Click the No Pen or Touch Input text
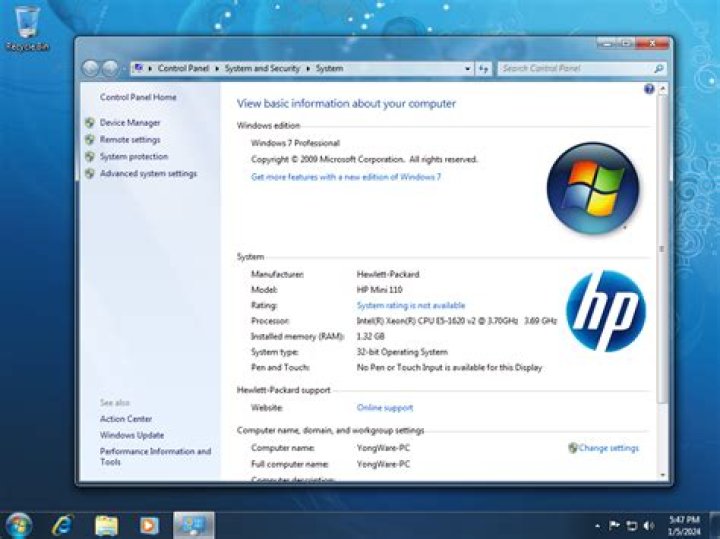The image size is (720, 539). pos(449,368)
